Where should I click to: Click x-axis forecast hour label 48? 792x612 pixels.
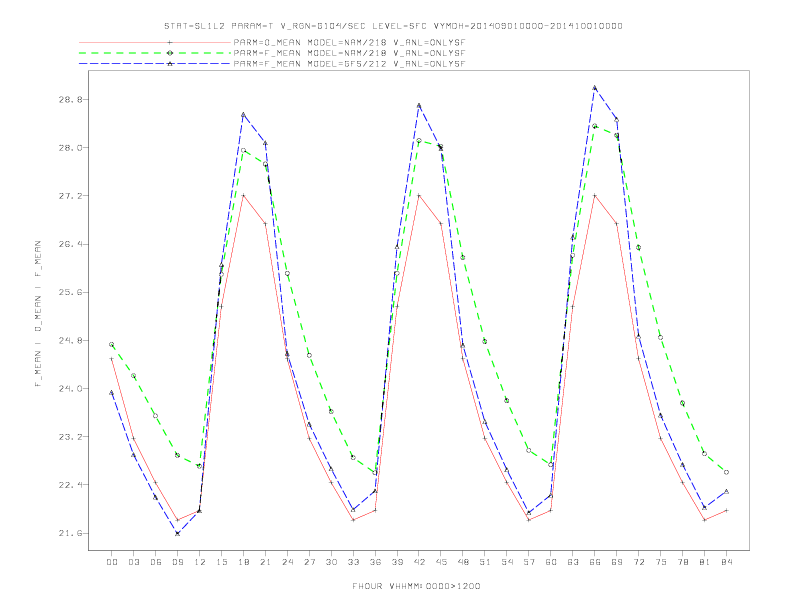click(463, 562)
